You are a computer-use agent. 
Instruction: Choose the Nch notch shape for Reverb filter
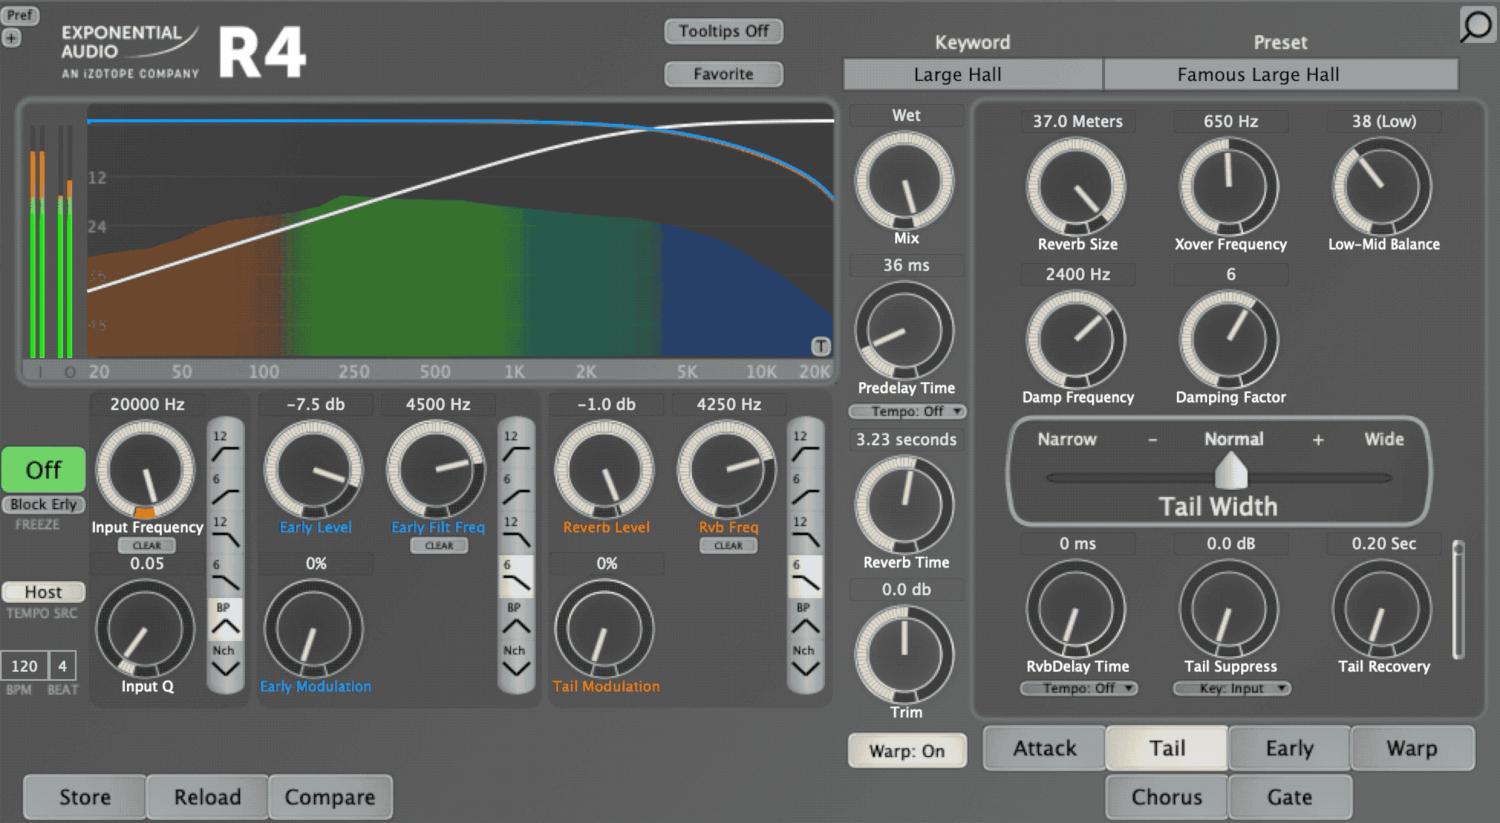coord(805,662)
